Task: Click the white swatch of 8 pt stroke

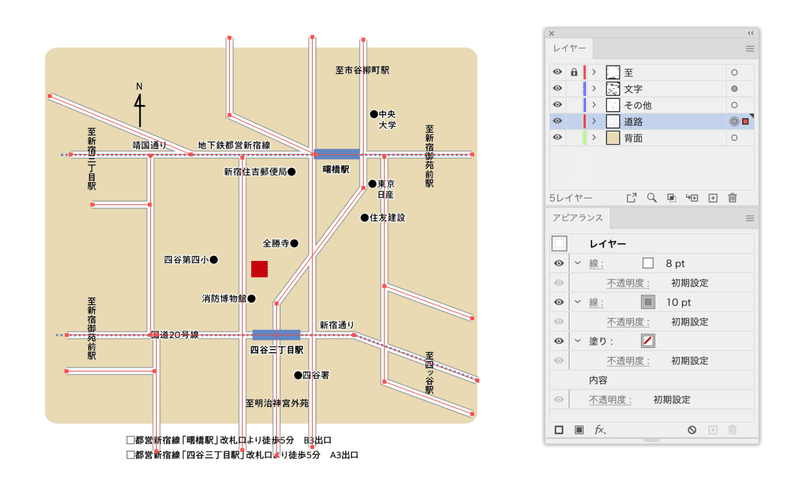Action: (647, 263)
